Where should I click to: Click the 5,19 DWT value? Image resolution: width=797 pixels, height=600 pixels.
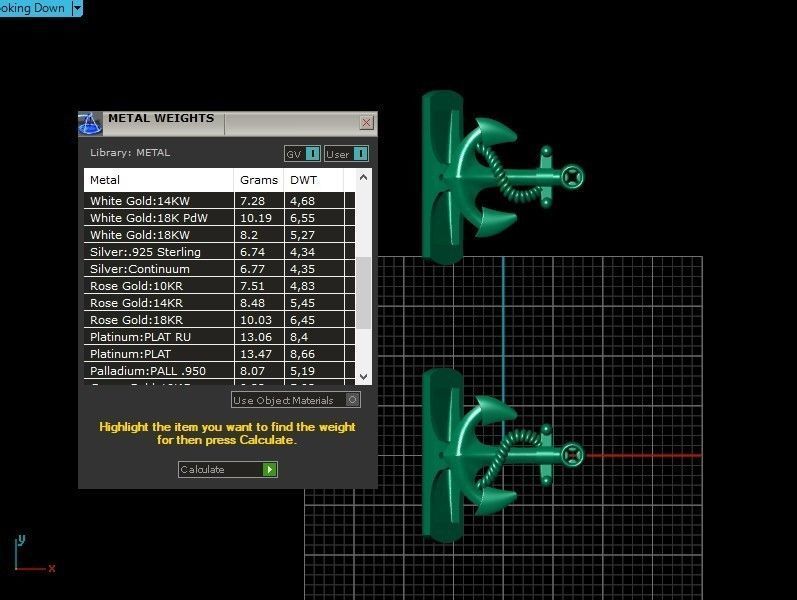[302, 371]
